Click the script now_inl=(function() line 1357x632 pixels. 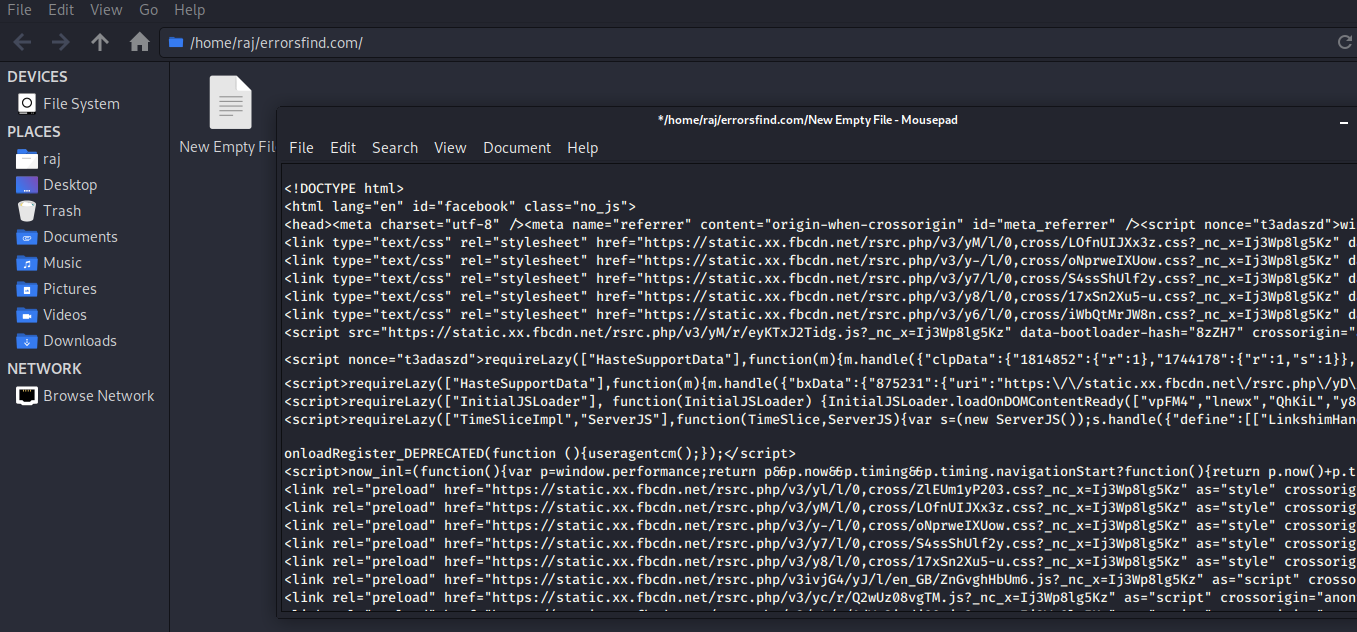coord(820,471)
